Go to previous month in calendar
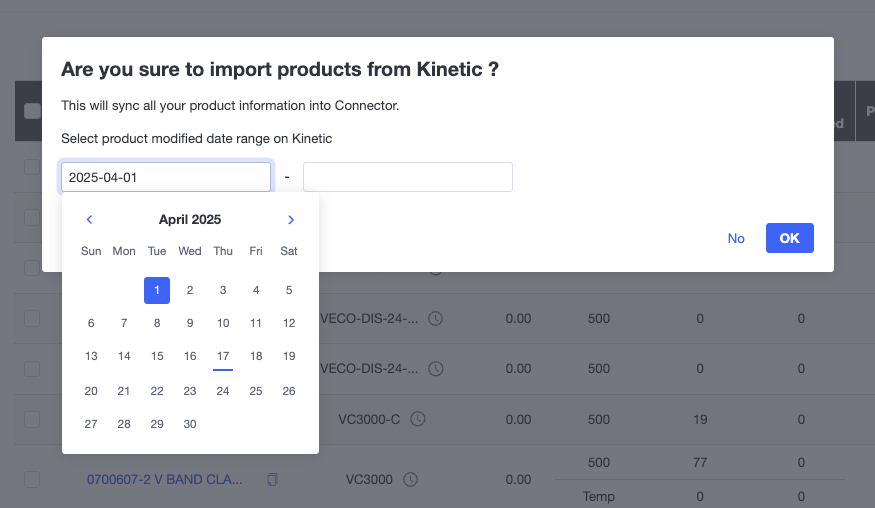The height and width of the screenshot is (508, 875). click(x=89, y=219)
